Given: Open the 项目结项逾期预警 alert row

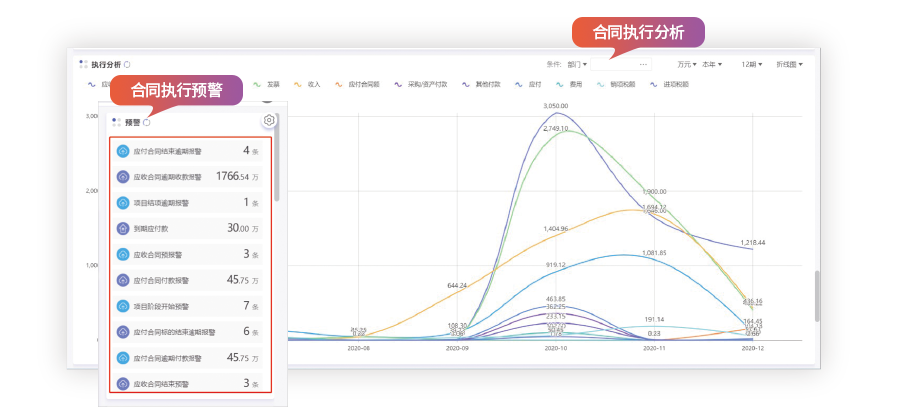Looking at the screenshot, I should (189, 203).
